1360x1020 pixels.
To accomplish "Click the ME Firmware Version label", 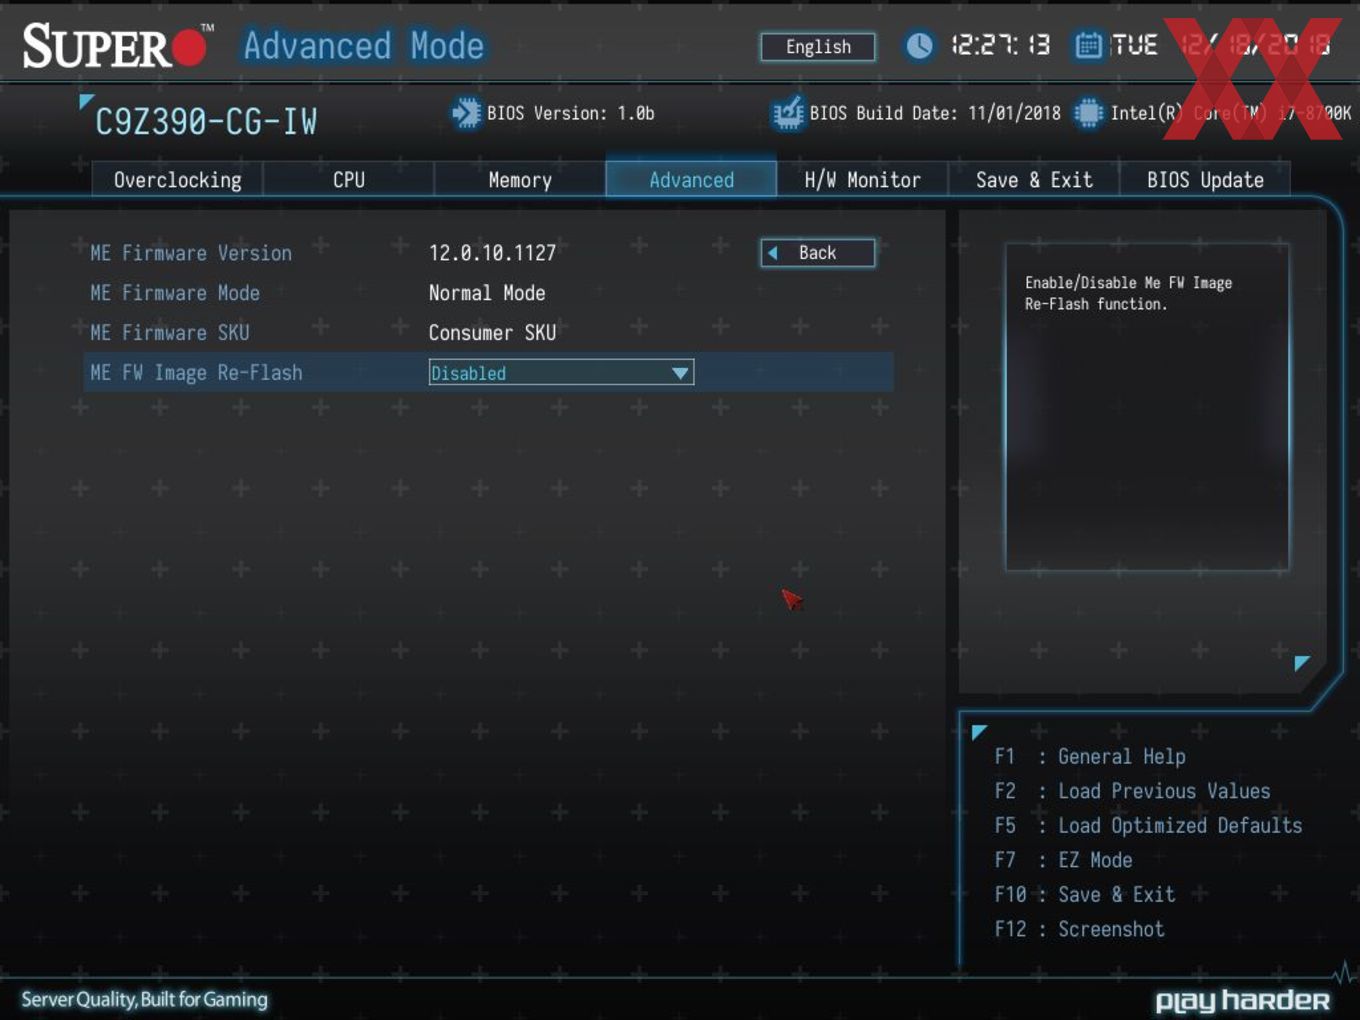I will point(191,253).
